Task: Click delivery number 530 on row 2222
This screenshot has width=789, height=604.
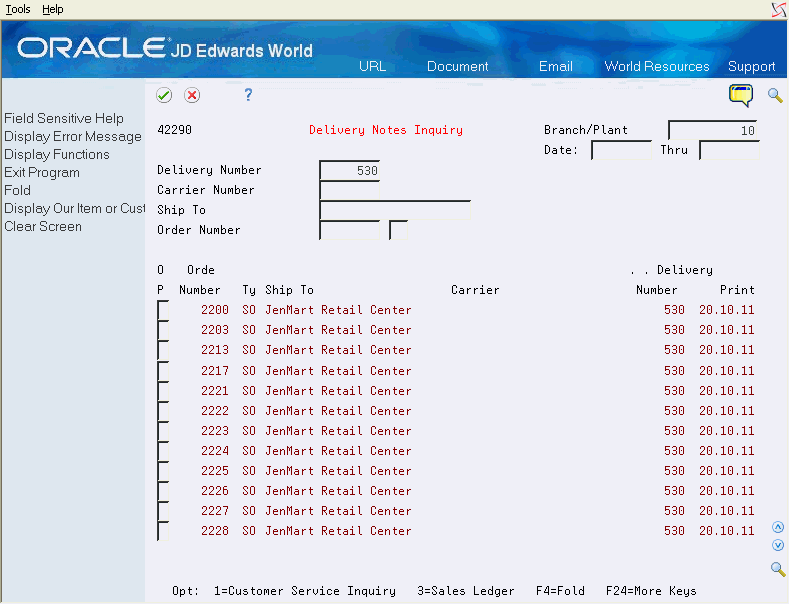Action: coord(674,411)
